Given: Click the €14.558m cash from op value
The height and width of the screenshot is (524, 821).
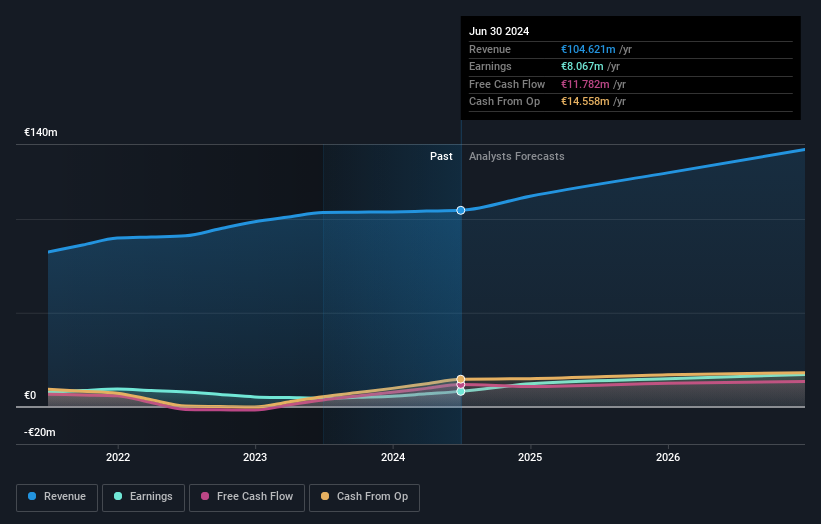Looking at the screenshot, I should coord(585,102).
